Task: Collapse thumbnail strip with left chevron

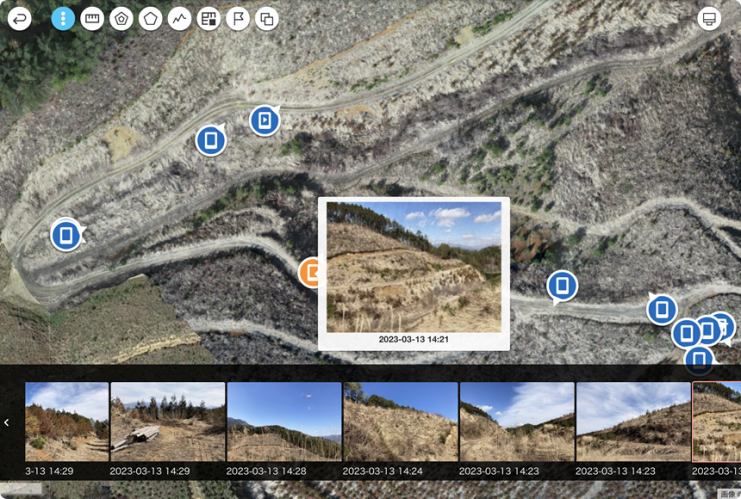Action: (7, 422)
